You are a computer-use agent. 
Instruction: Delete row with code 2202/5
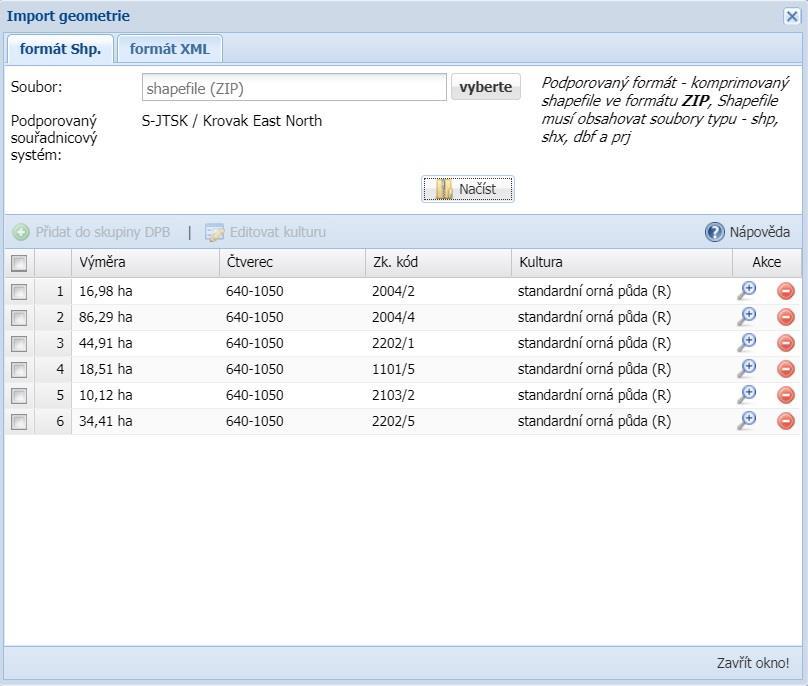click(x=786, y=421)
